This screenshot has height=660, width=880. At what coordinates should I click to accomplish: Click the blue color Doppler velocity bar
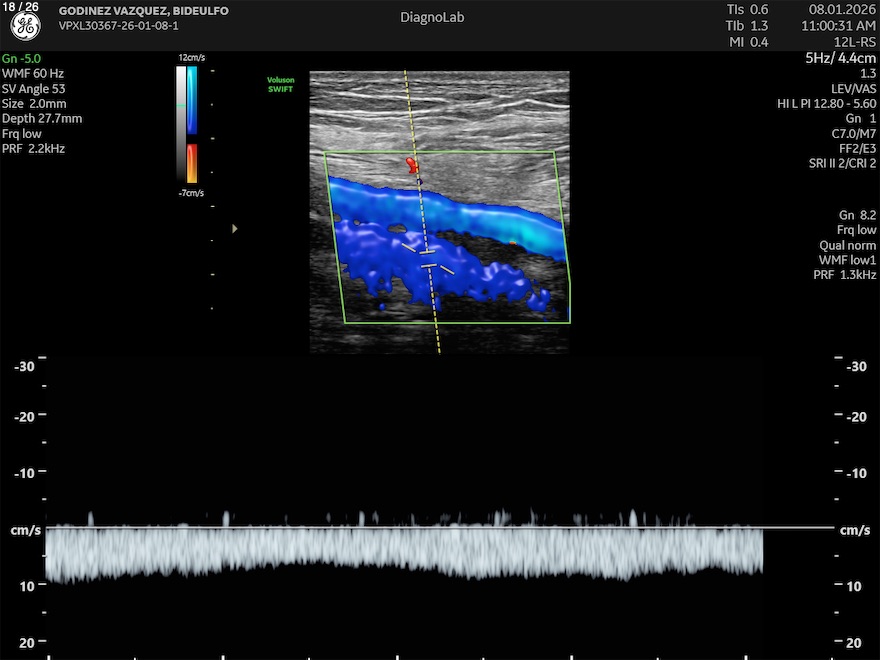tap(192, 100)
